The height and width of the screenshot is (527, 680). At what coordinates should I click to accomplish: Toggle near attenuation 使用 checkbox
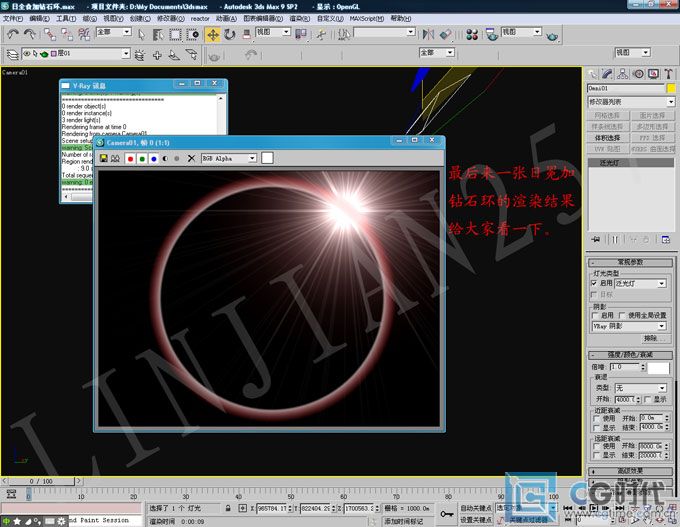click(596, 419)
